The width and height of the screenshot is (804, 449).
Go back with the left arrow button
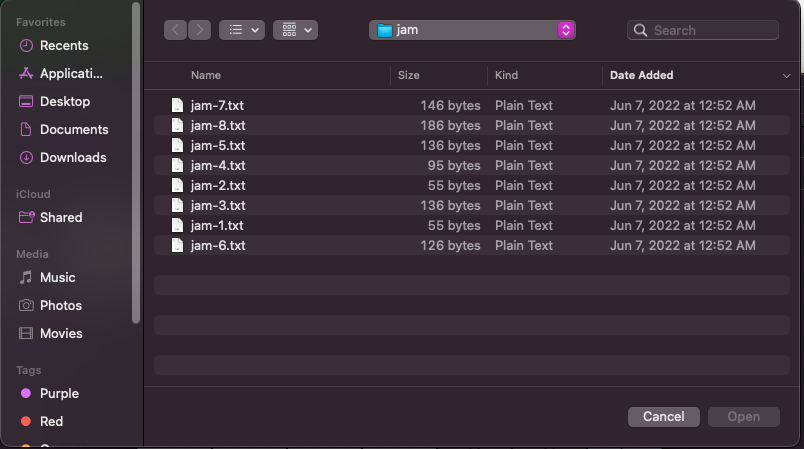pyautogui.click(x=175, y=30)
